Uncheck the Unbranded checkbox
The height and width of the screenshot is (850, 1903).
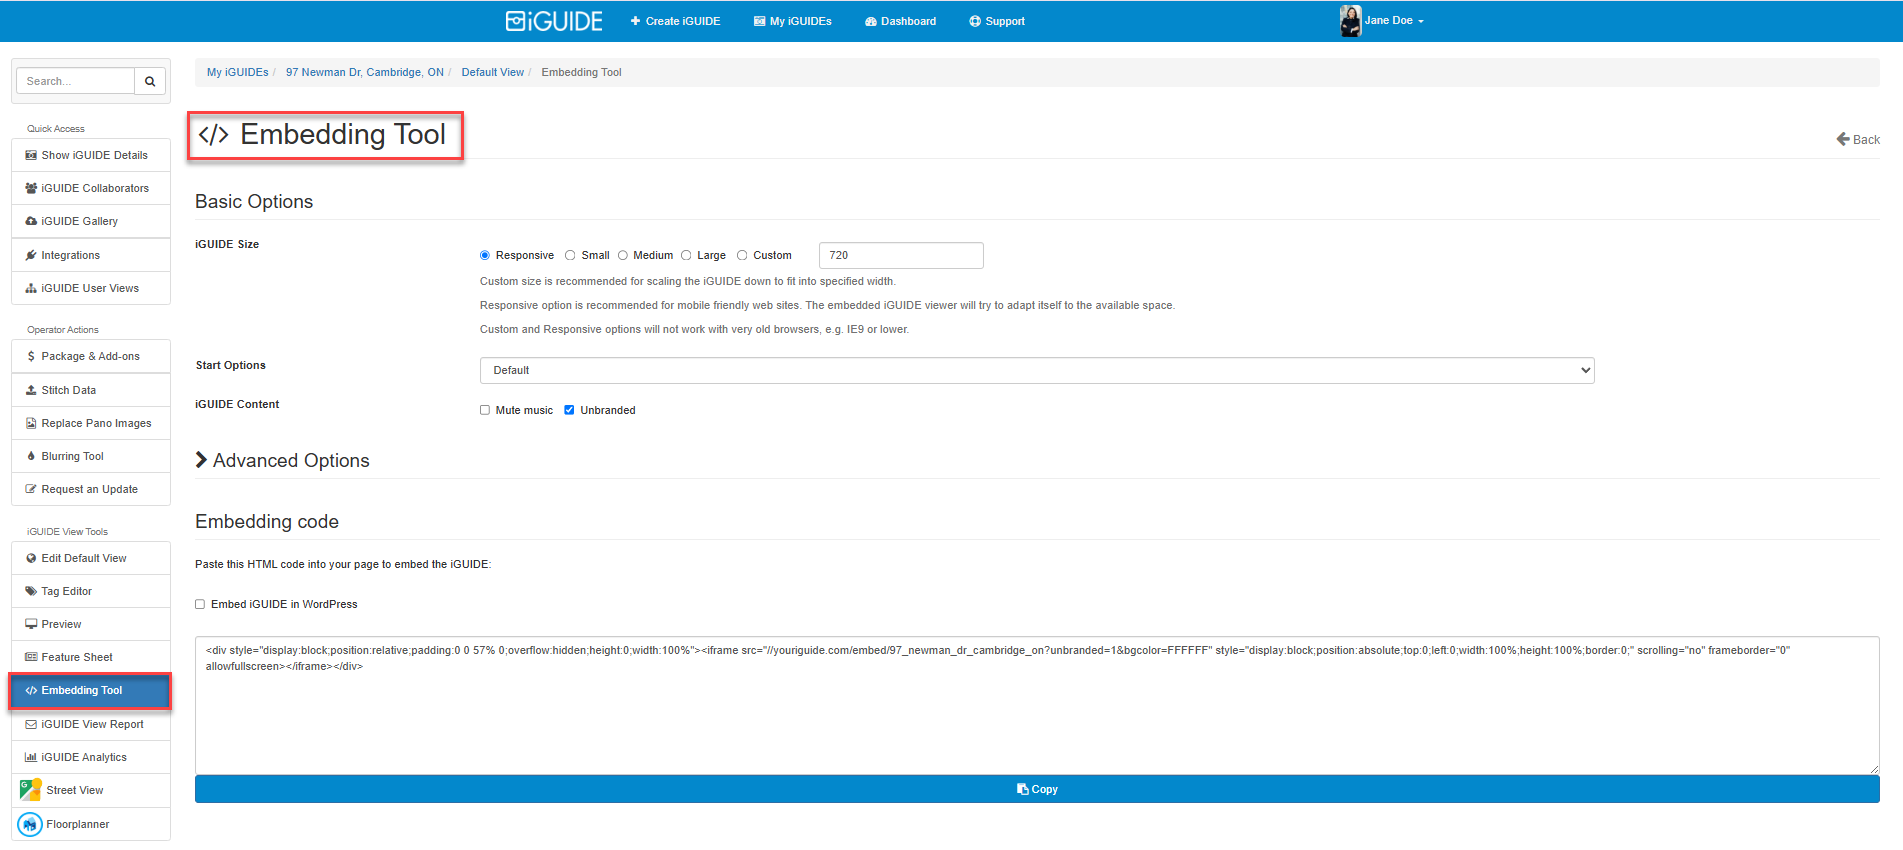(x=569, y=410)
